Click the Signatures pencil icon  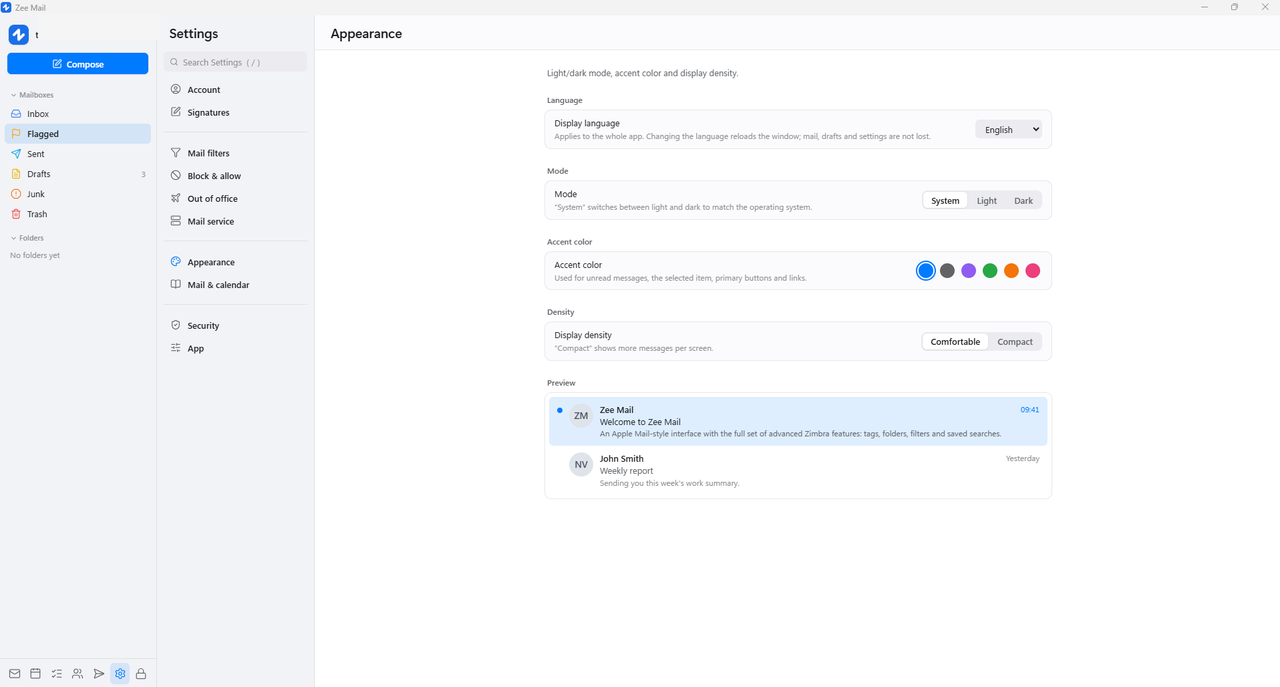[176, 112]
